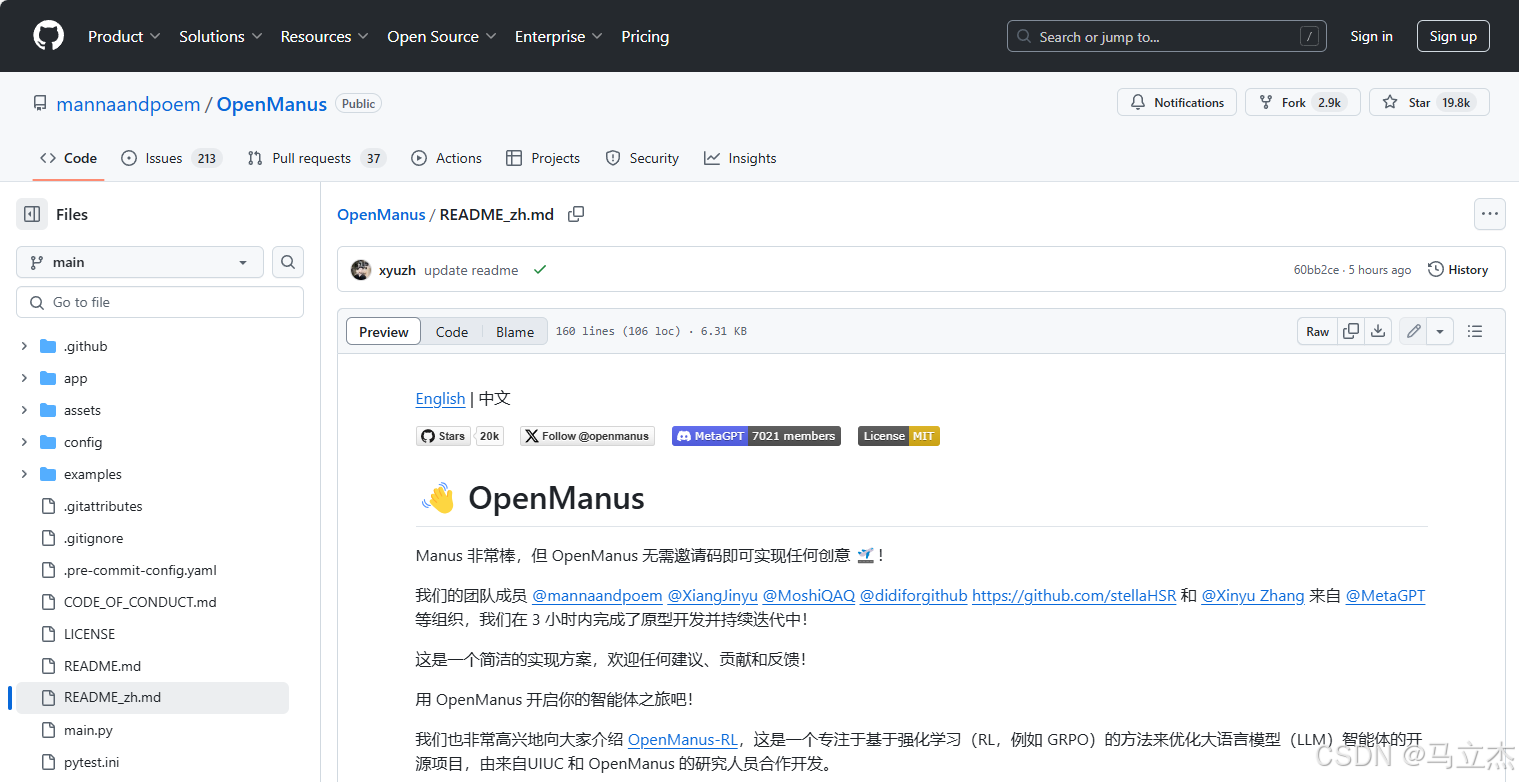
Task: Open the @mannaandpoem mention link
Action: (x=597, y=595)
